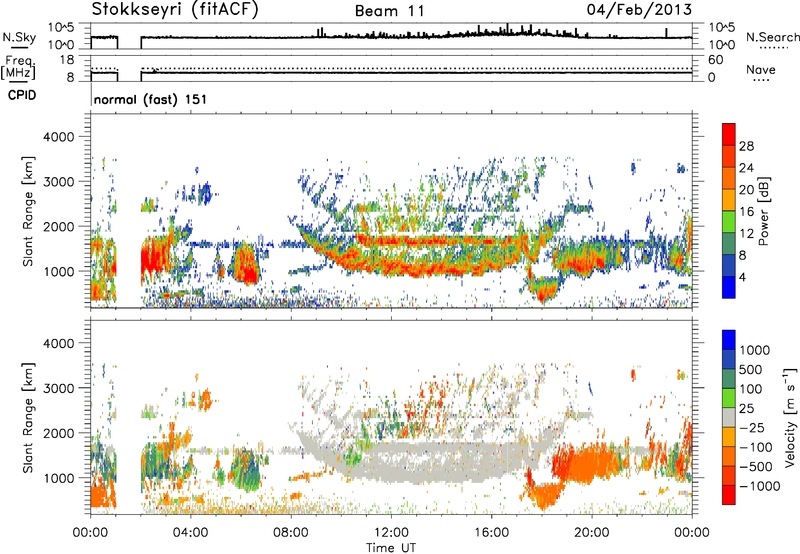Image resolution: width=800 pixels, height=554 pixels.
Task: Select the Time UT axis title
Action: [391, 548]
